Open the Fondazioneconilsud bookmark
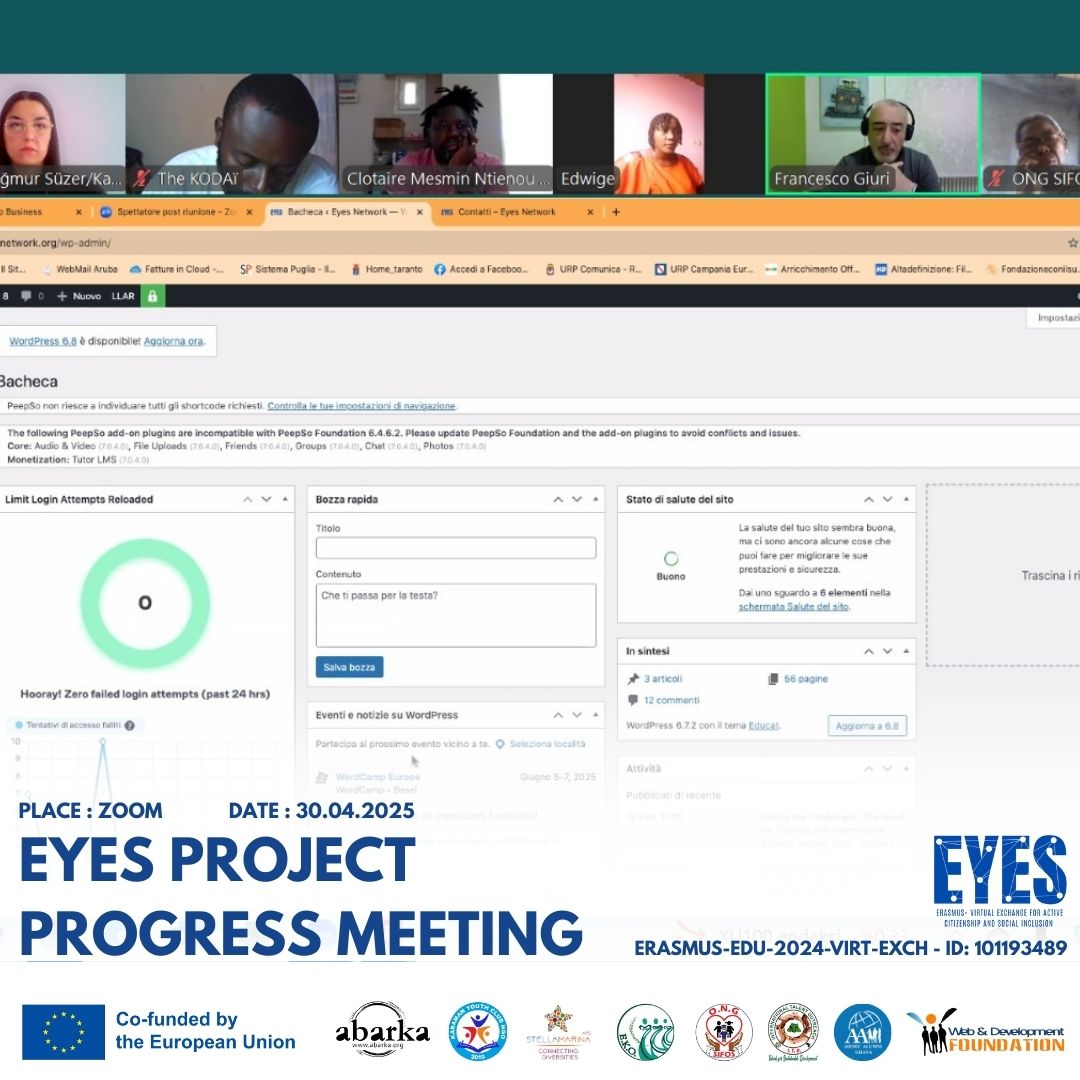 tap(1032, 269)
